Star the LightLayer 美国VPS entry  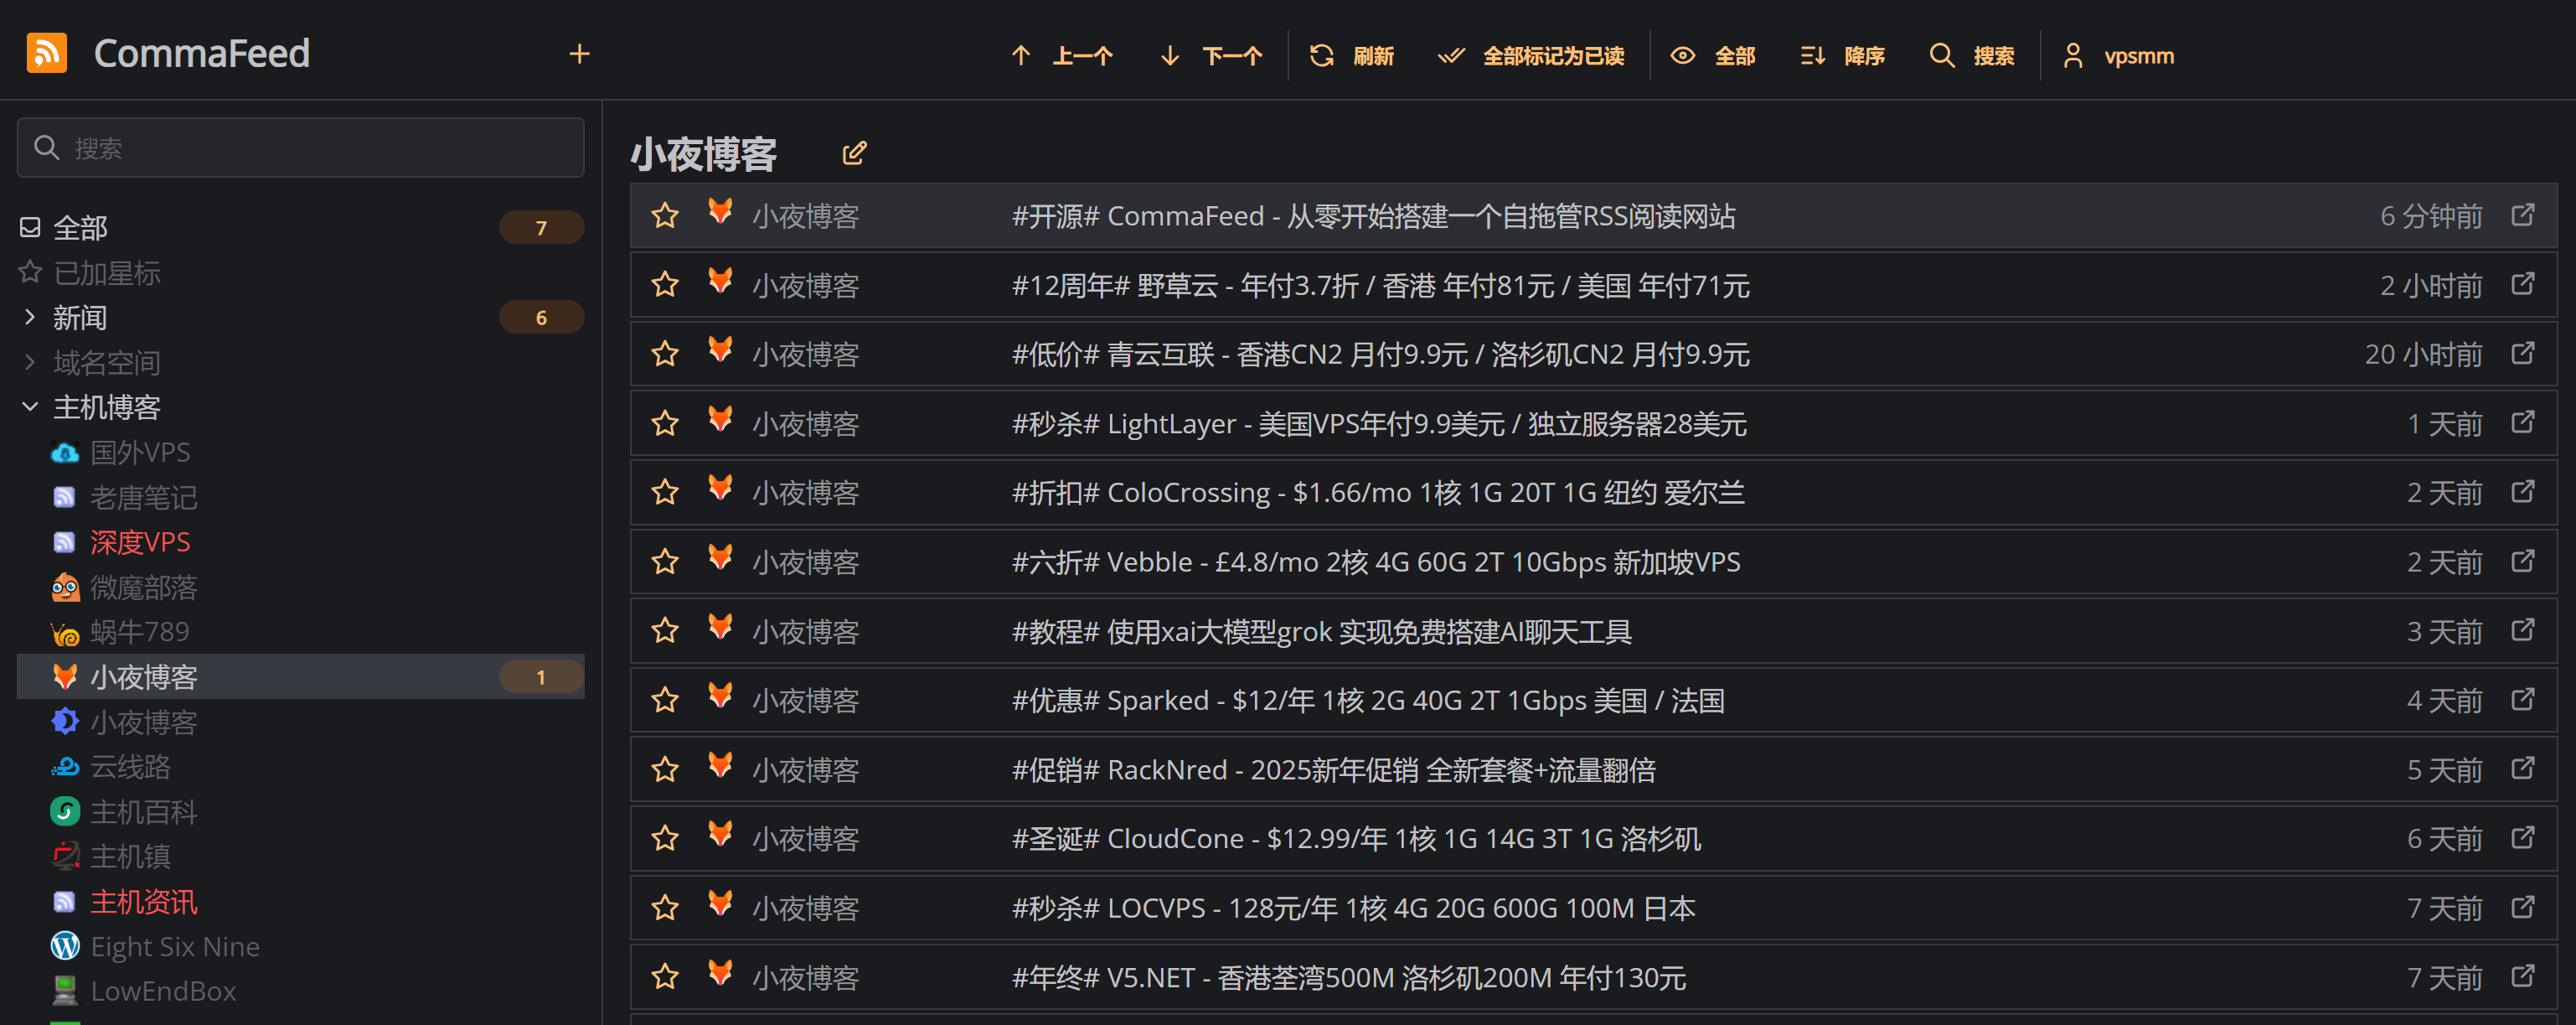click(x=665, y=424)
